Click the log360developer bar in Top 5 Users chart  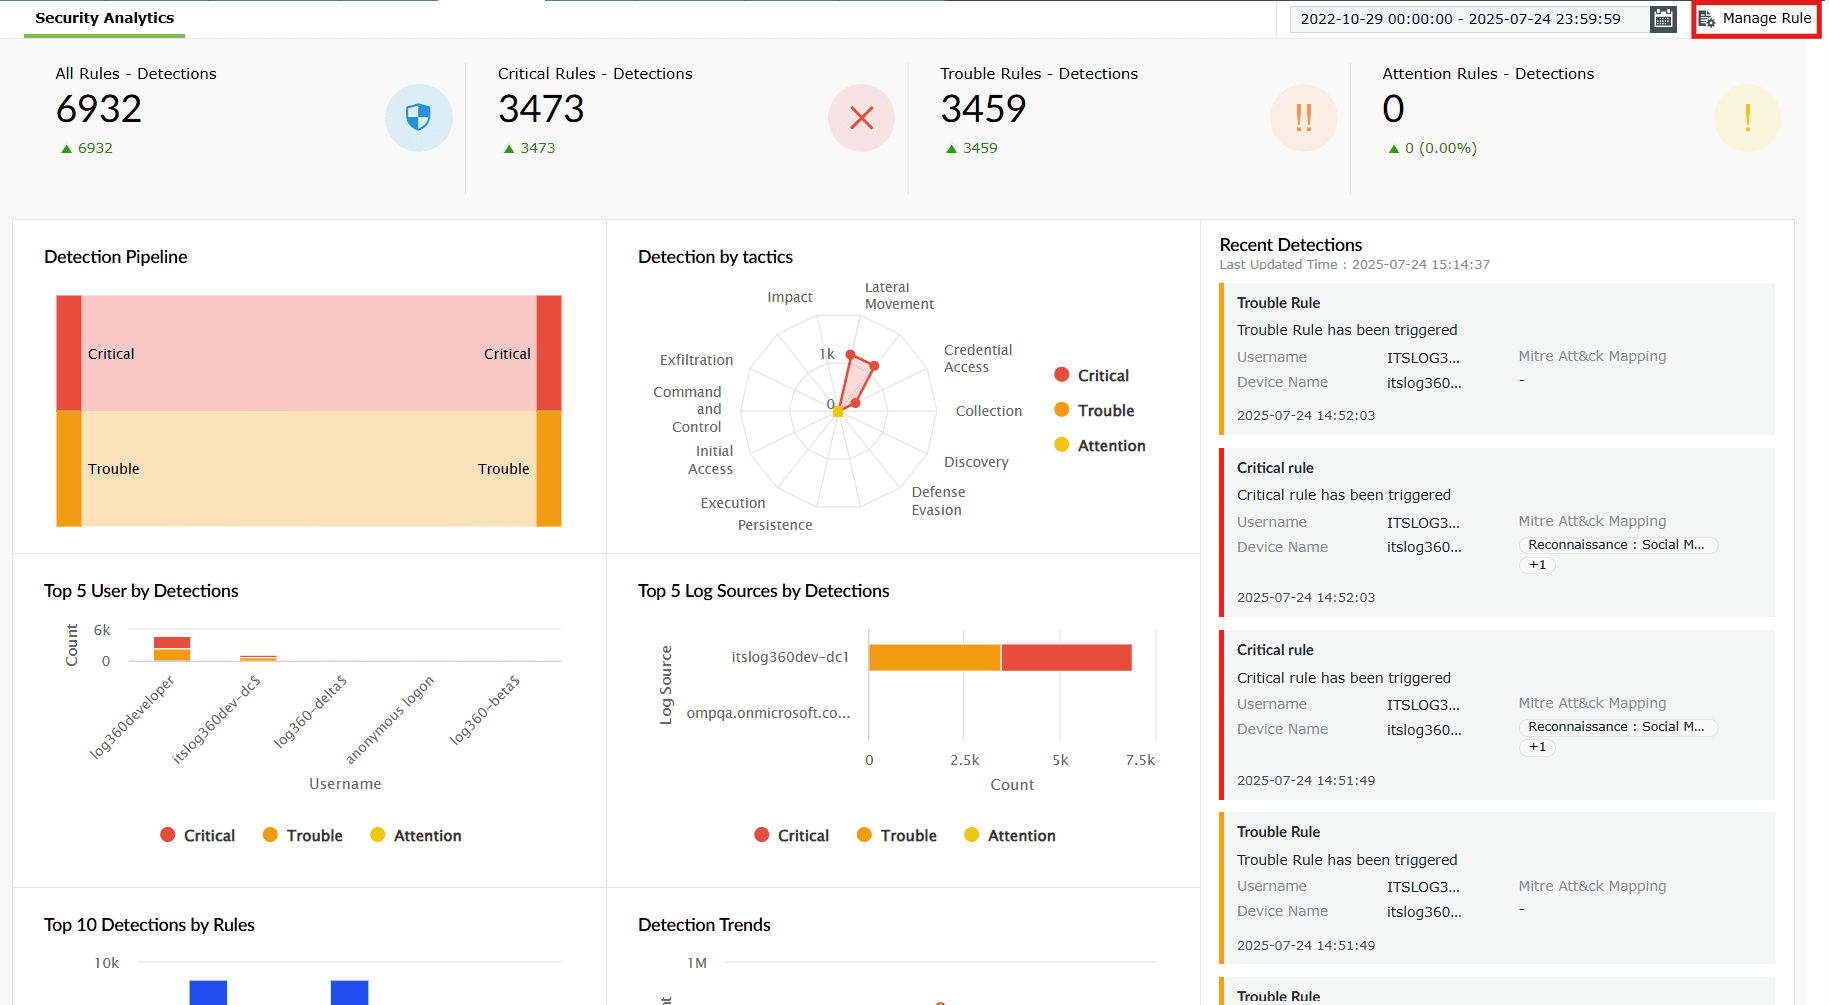point(171,648)
